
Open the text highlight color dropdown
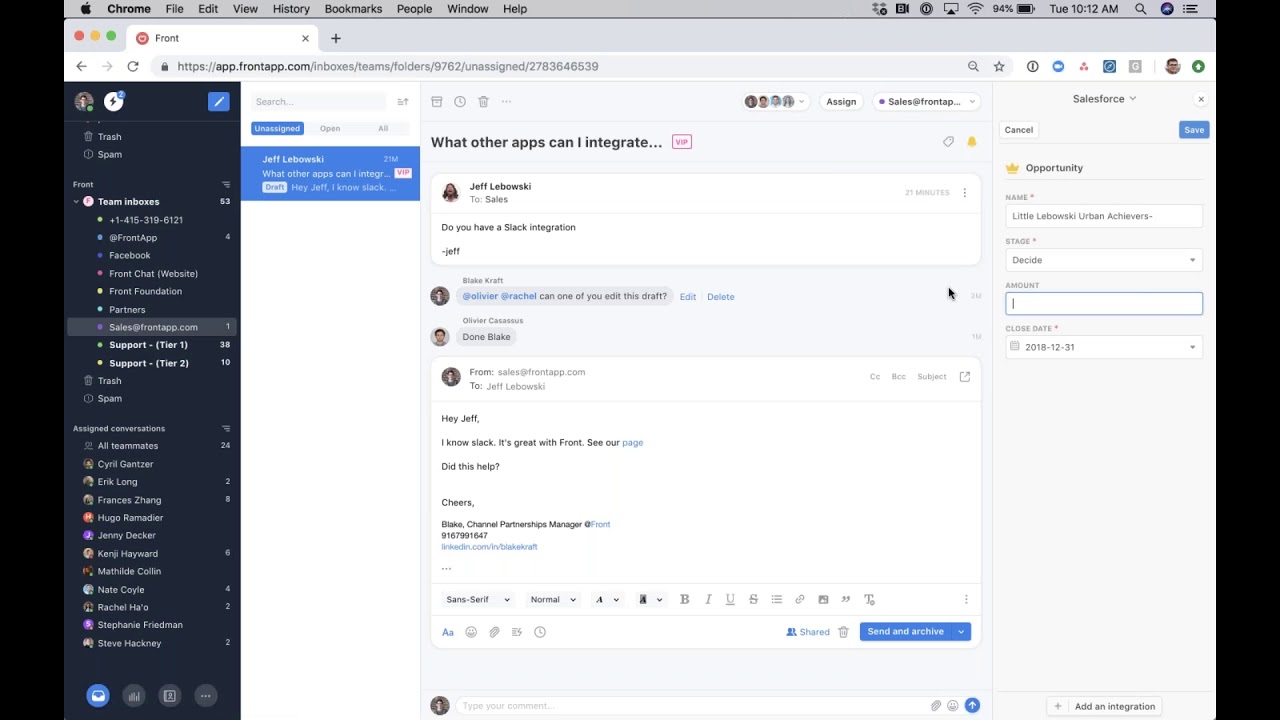pos(650,599)
